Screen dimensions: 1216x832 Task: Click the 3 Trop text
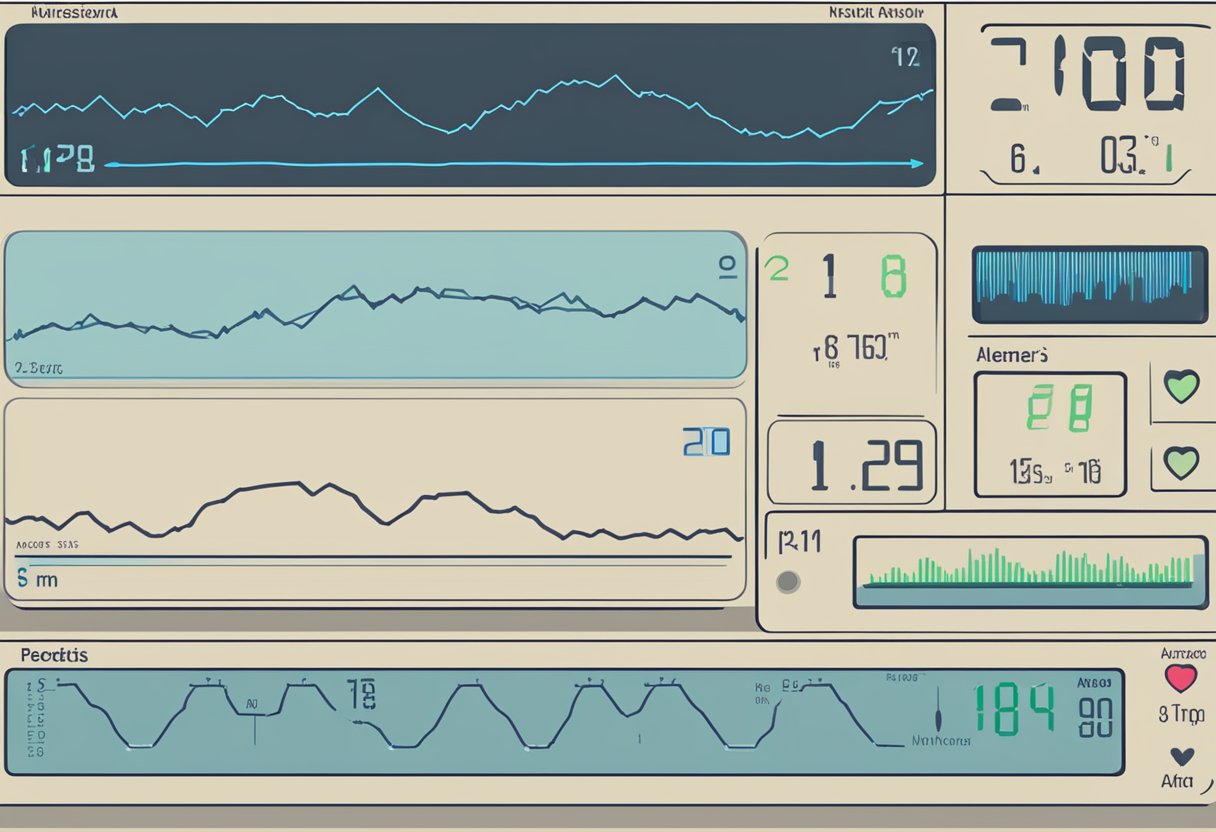[x=1180, y=715]
